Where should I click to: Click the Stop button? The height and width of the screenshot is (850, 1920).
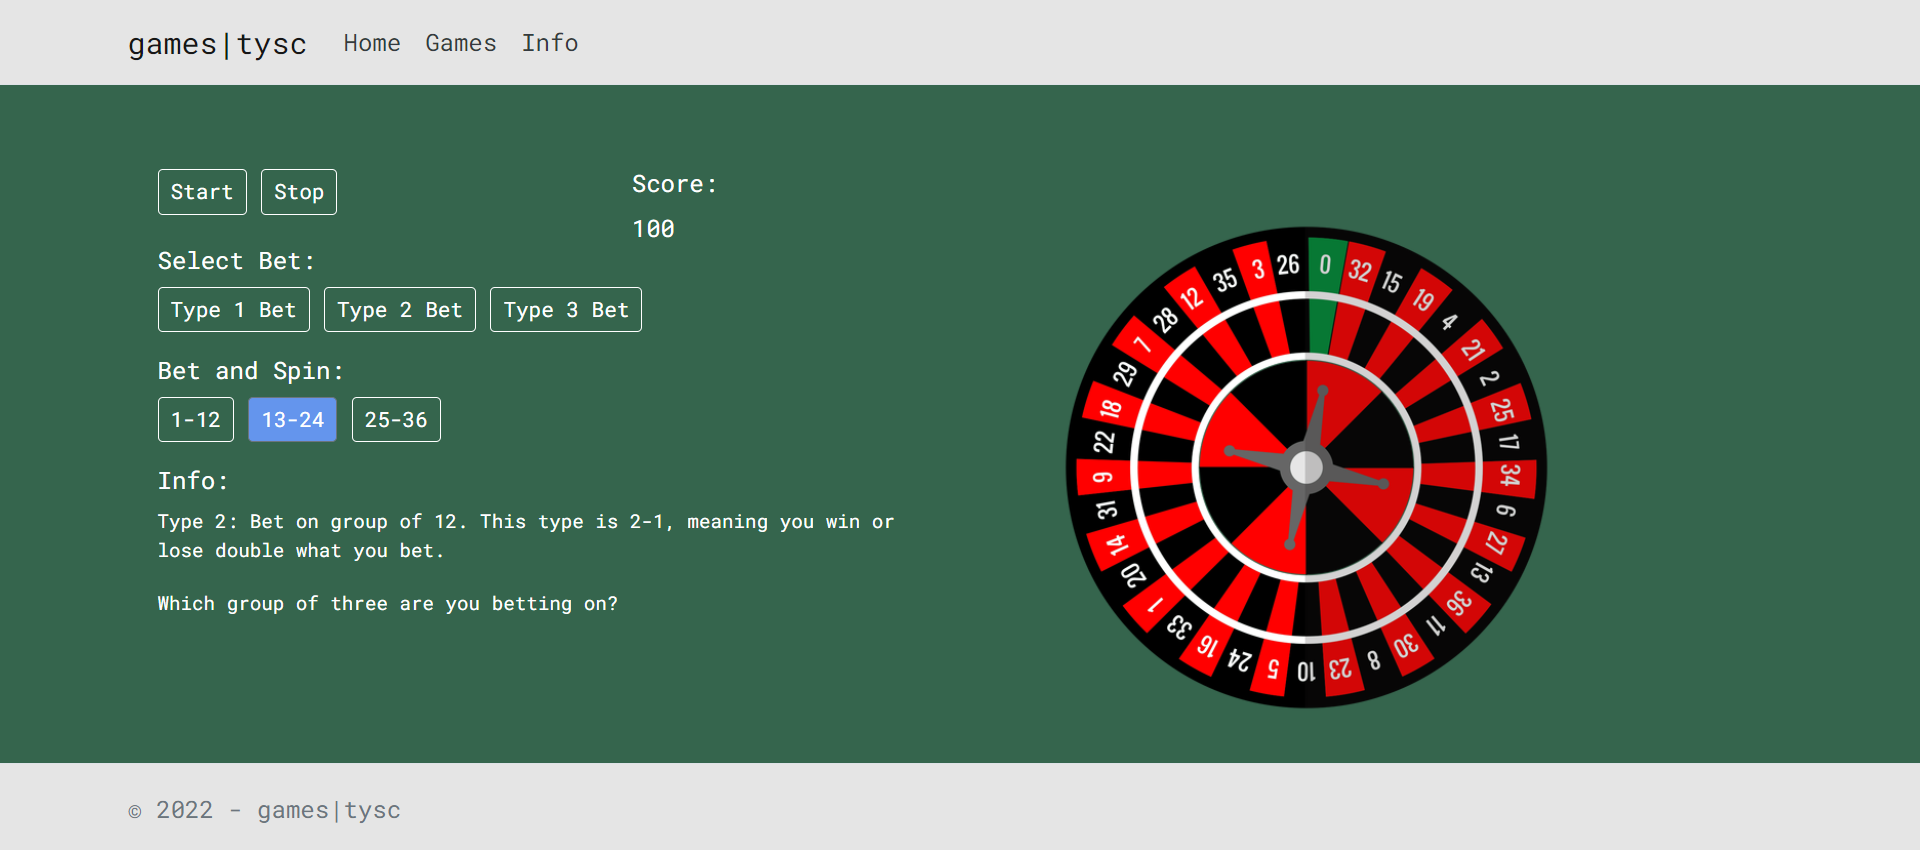[x=299, y=192]
